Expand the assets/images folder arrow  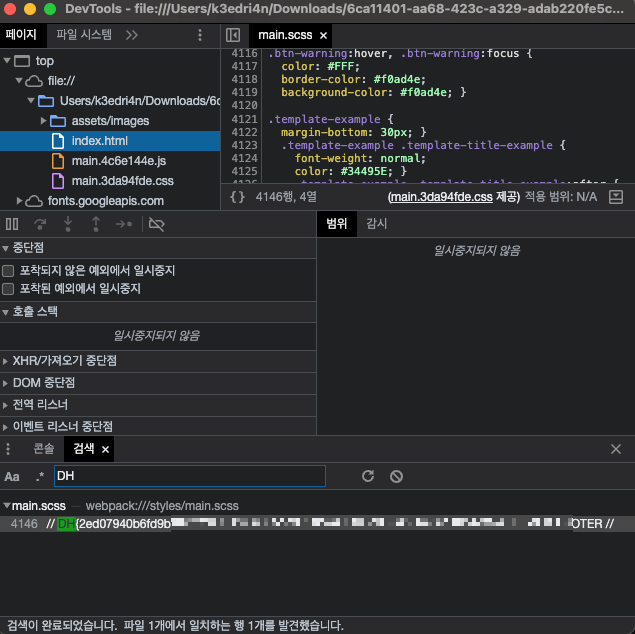[43, 120]
